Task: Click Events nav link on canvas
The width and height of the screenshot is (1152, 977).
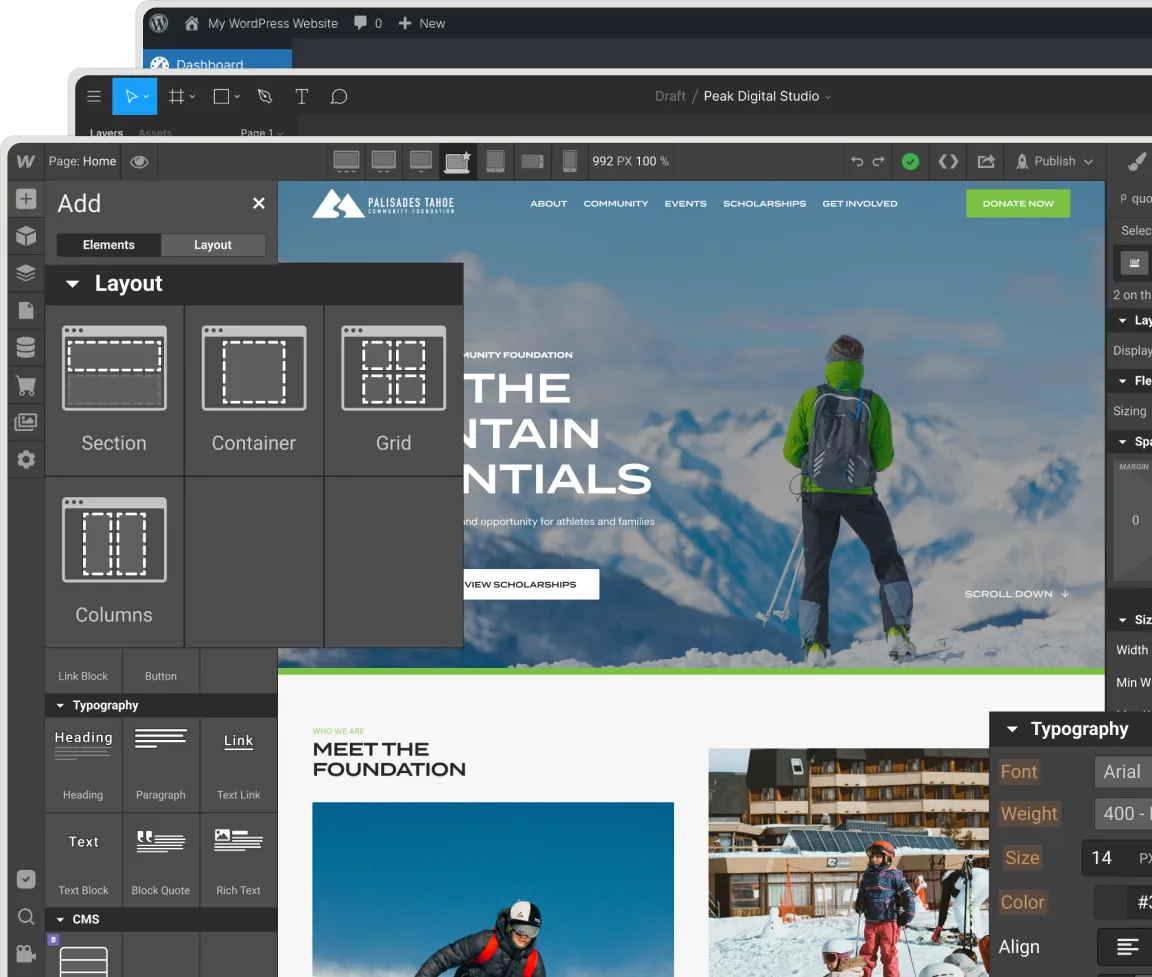Action: click(x=685, y=203)
